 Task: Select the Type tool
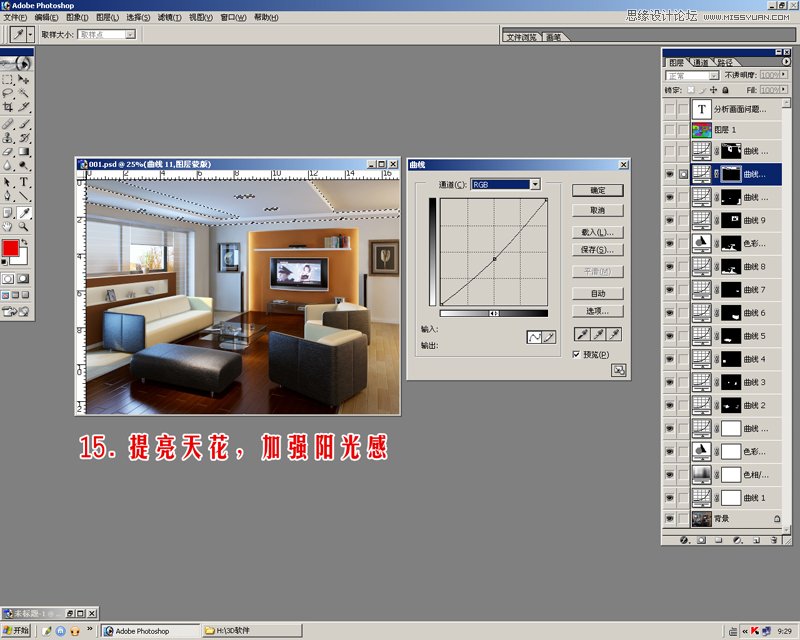click(x=23, y=182)
